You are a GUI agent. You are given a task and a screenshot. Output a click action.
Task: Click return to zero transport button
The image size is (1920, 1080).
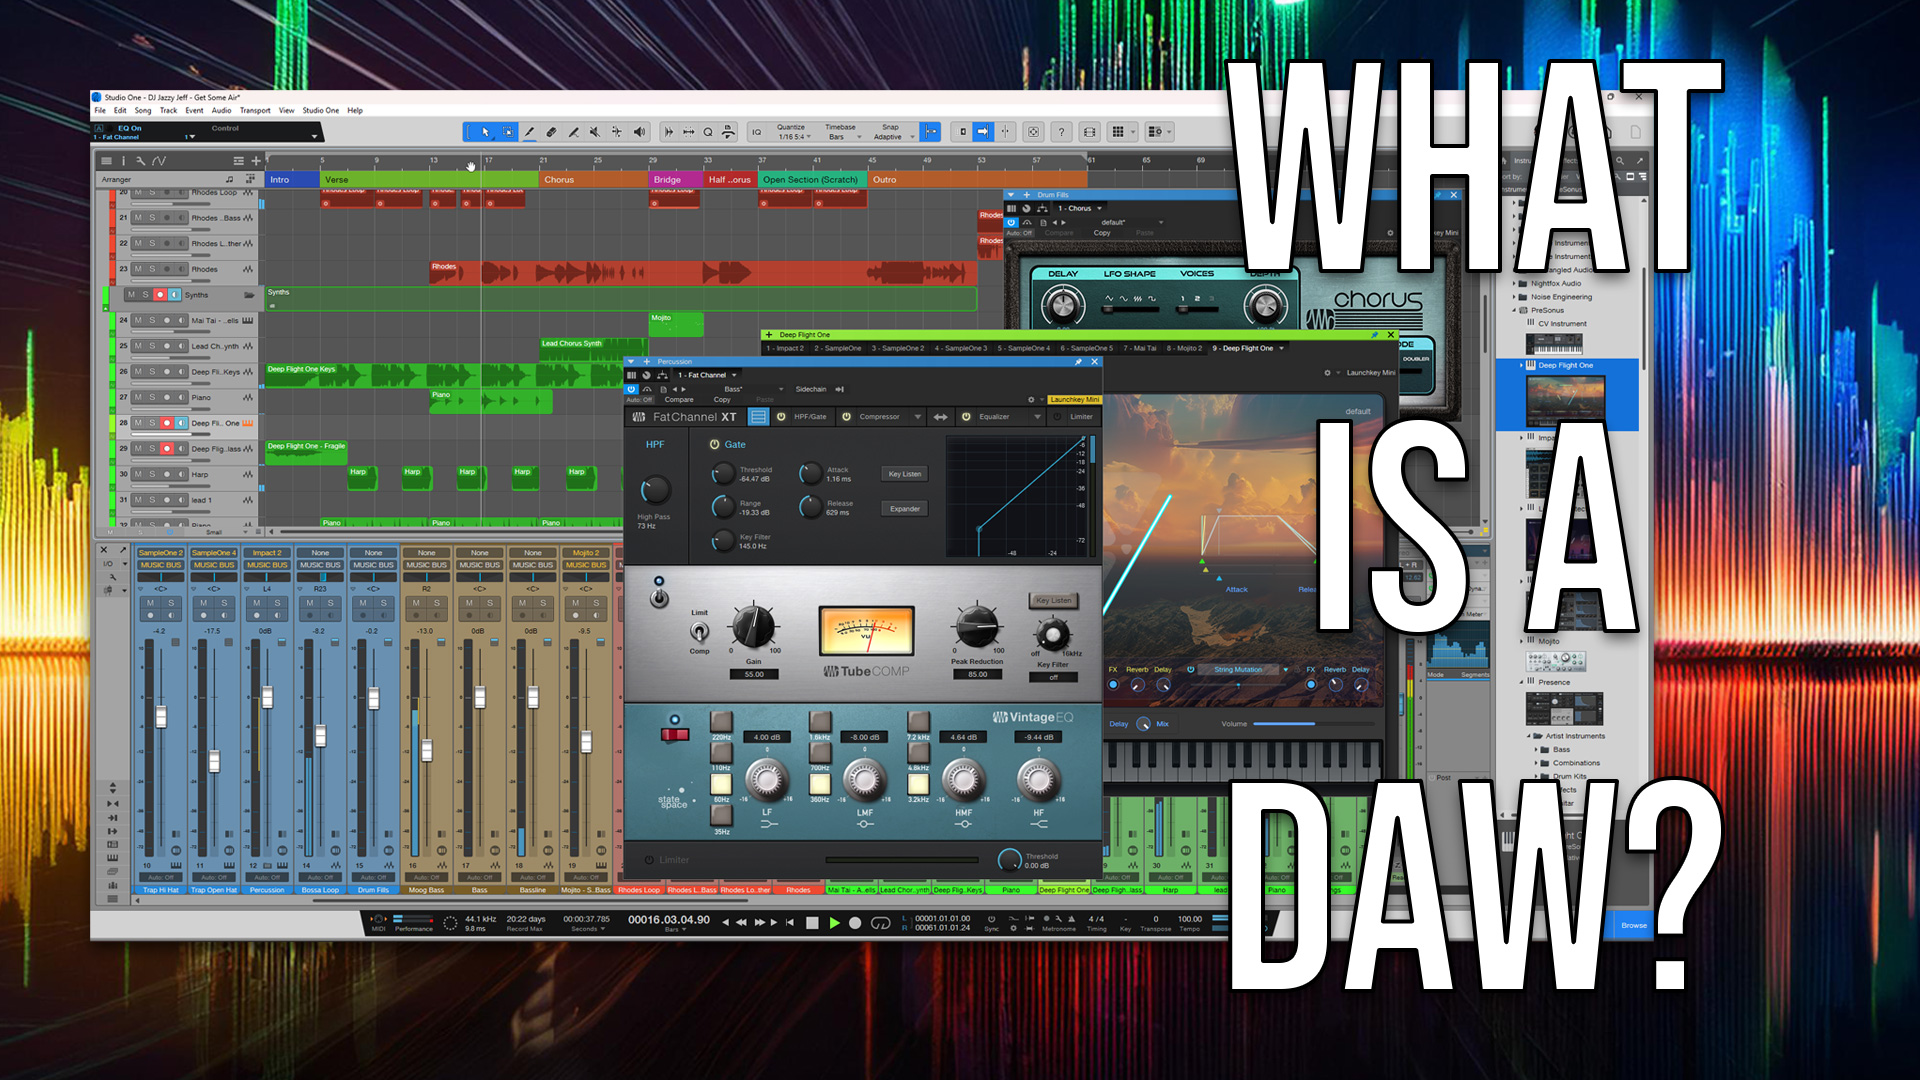pyautogui.click(x=790, y=923)
